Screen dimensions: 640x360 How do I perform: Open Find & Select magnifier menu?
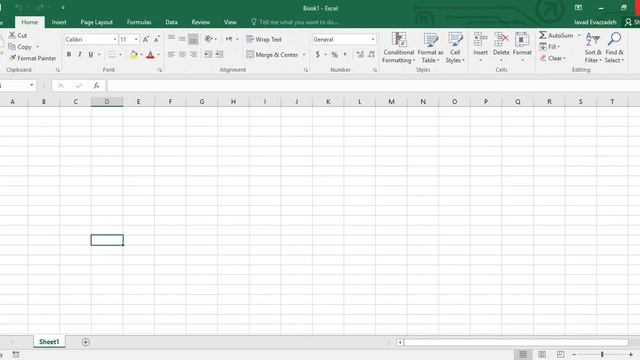(x=614, y=48)
